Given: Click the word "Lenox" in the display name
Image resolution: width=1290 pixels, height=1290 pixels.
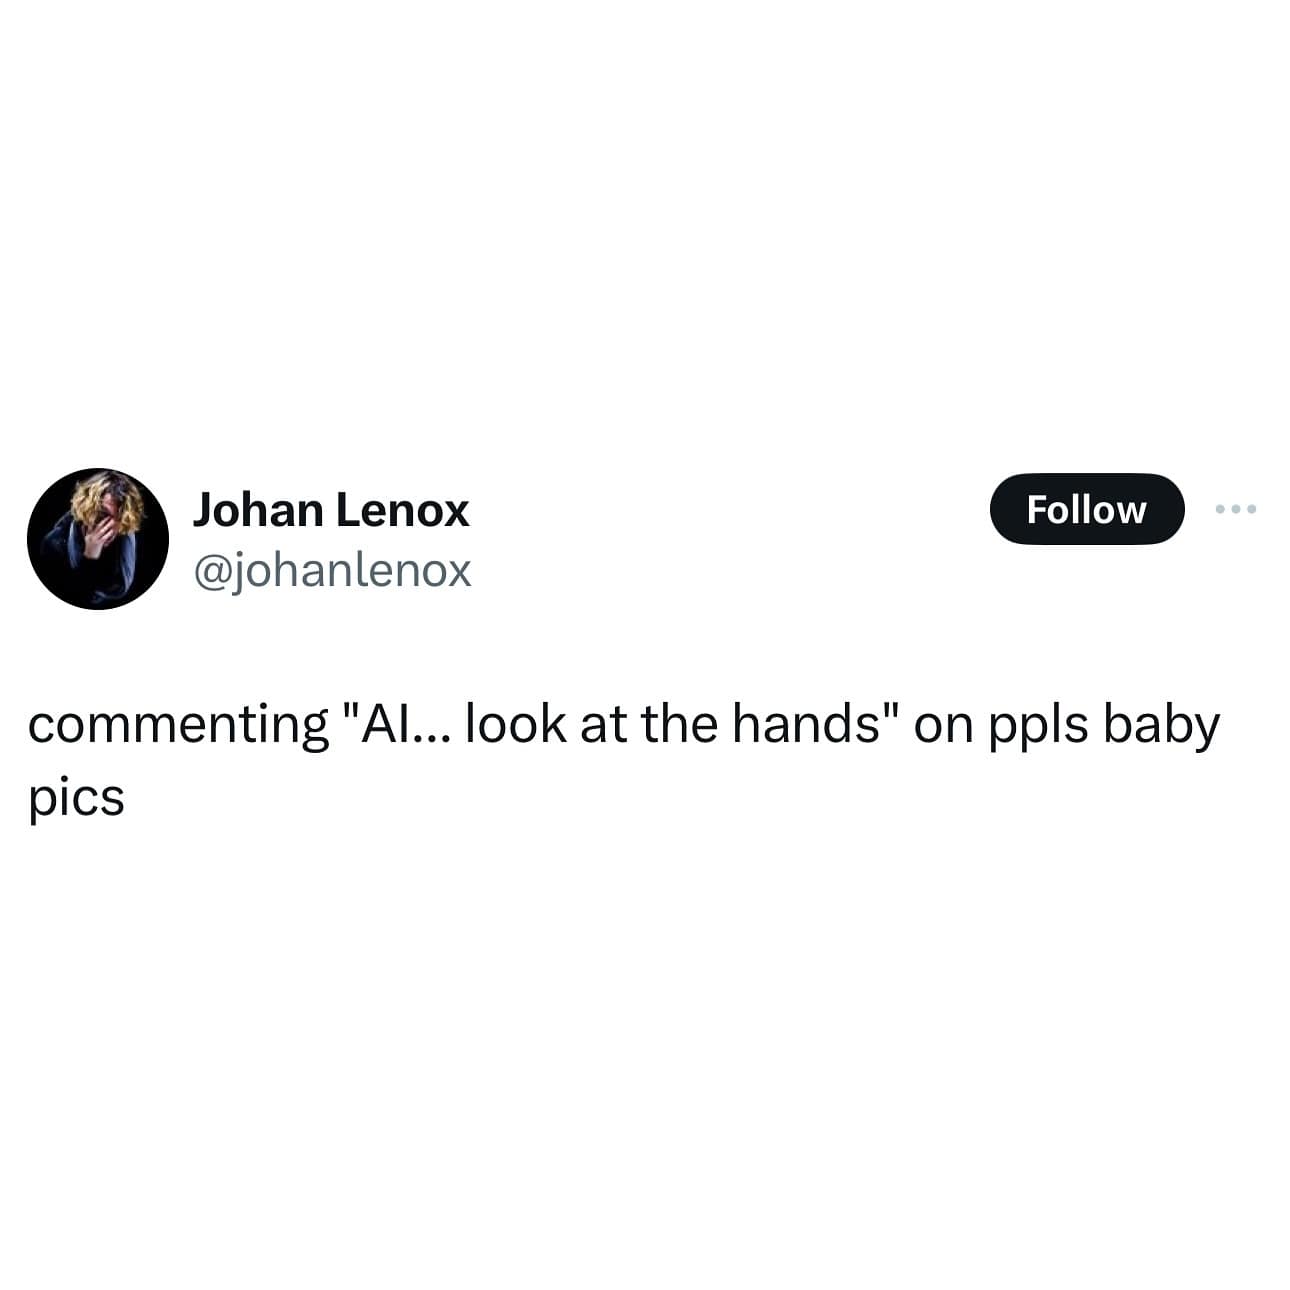Looking at the screenshot, I should [401, 510].
